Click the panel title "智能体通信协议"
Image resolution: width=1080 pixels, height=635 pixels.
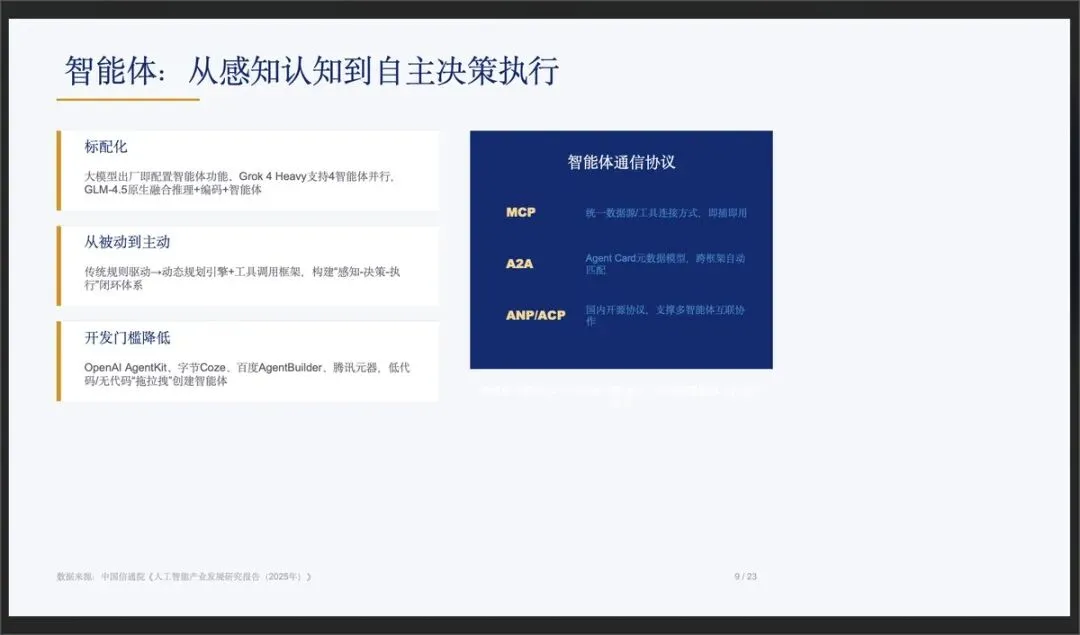[x=621, y=163]
